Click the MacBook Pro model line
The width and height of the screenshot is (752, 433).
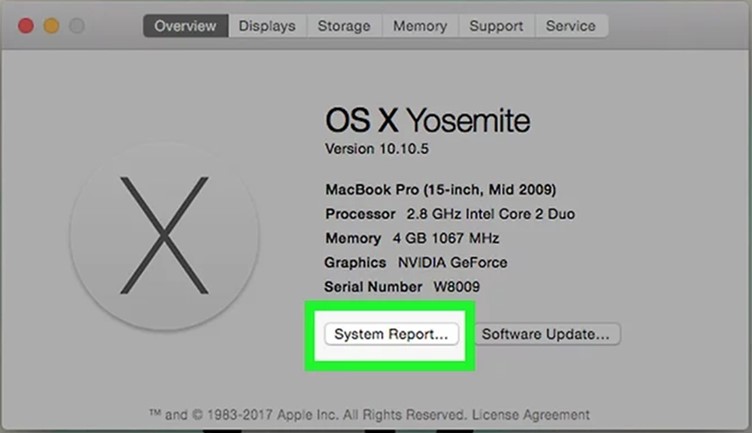441,189
